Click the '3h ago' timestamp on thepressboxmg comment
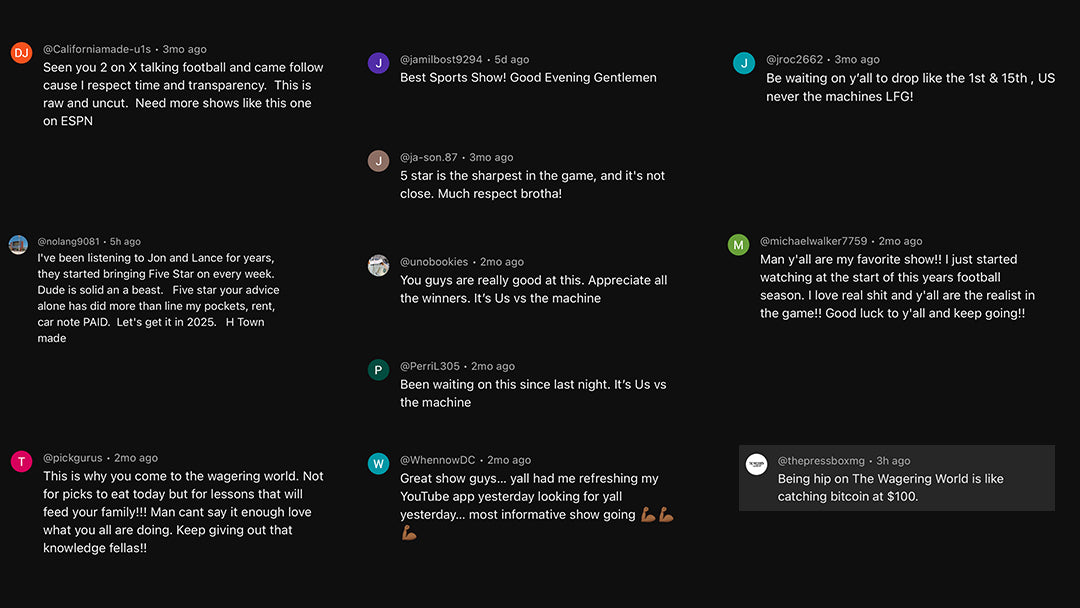1080x608 pixels. tap(893, 461)
